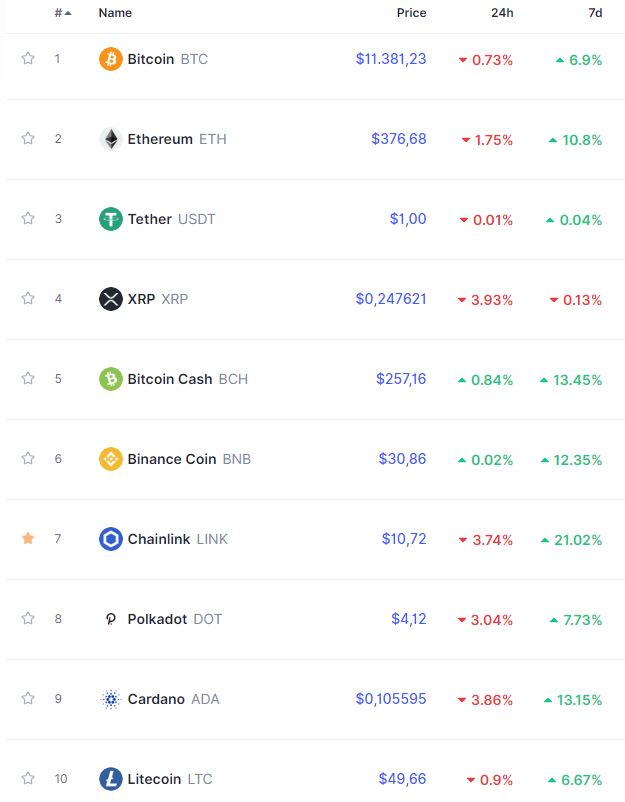The height and width of the screenshot is (802, 625).
Task: Click the blue Chainlink hexagon icon
Action: tap(110, 539)
